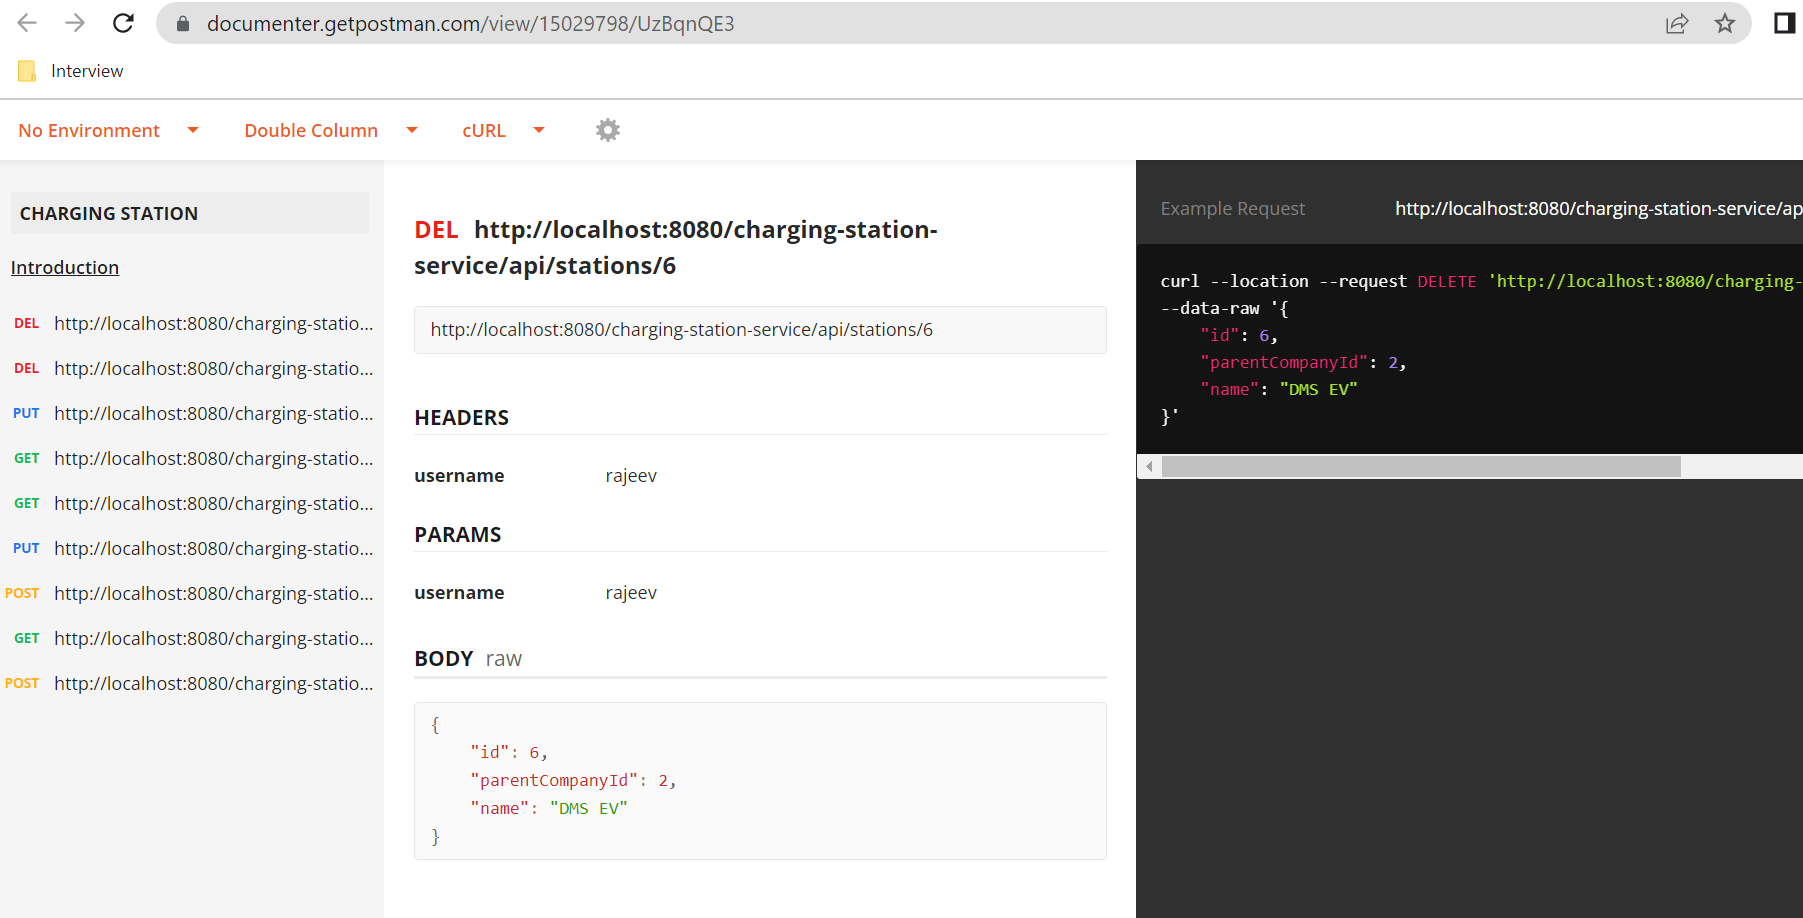Reload the page with refresh icon
The width and height of the screenshot is (1803, 918).
[x=123, y=23]
